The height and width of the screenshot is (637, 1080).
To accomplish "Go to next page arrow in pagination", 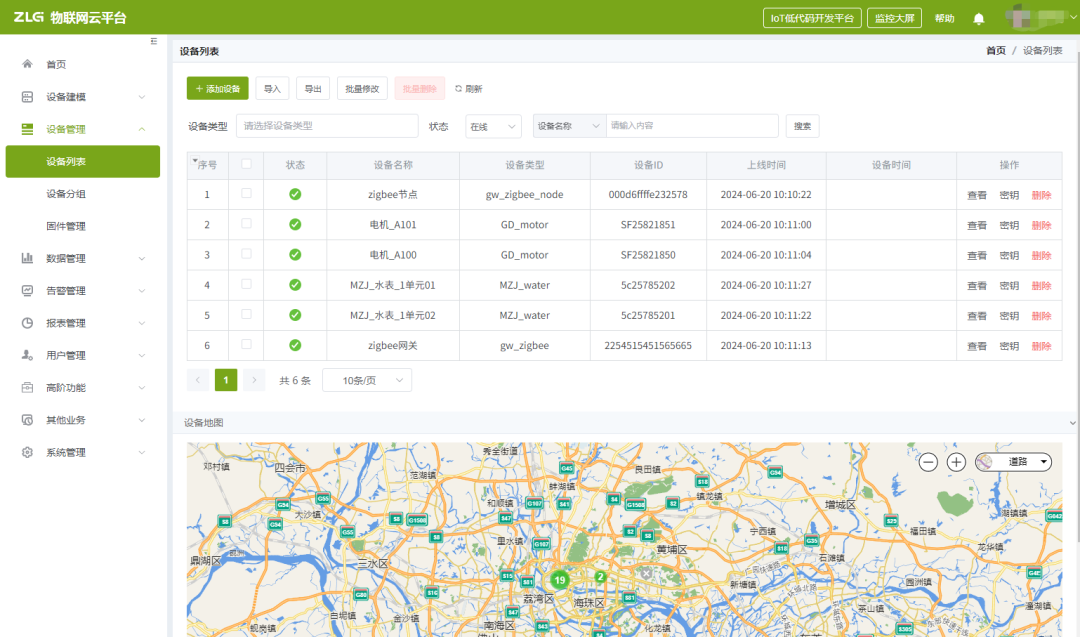I will [x=254, y=380].
